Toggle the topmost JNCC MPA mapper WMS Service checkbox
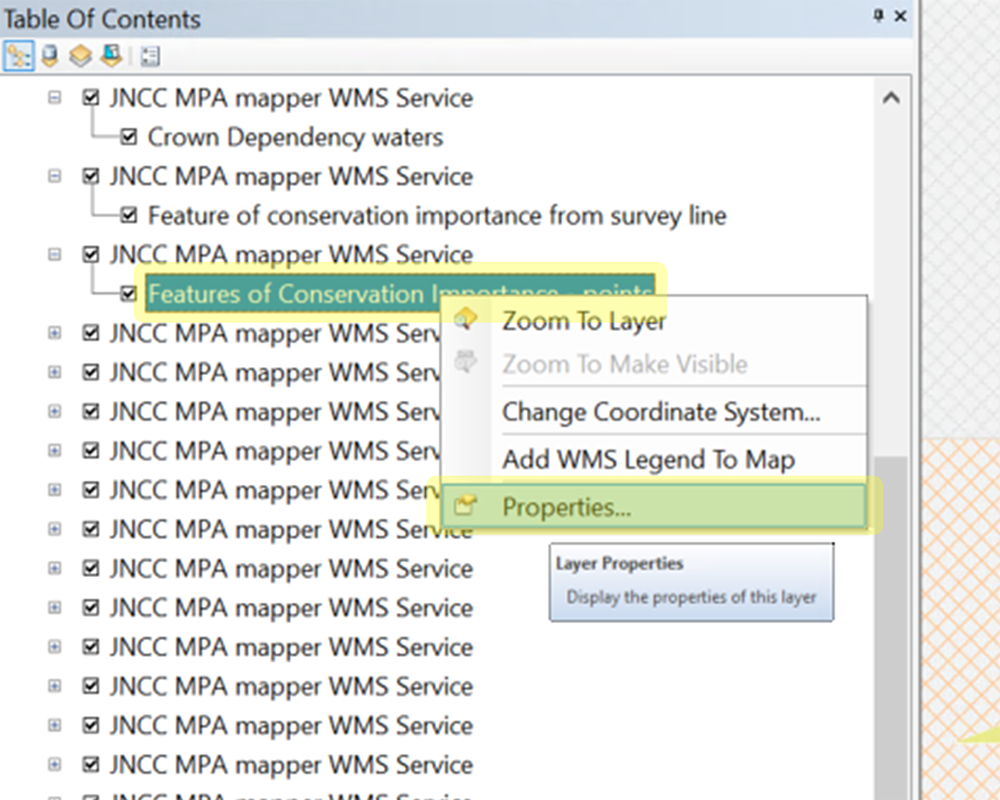Viewport: 1000px width, 800px height. [x=89, y=98]
